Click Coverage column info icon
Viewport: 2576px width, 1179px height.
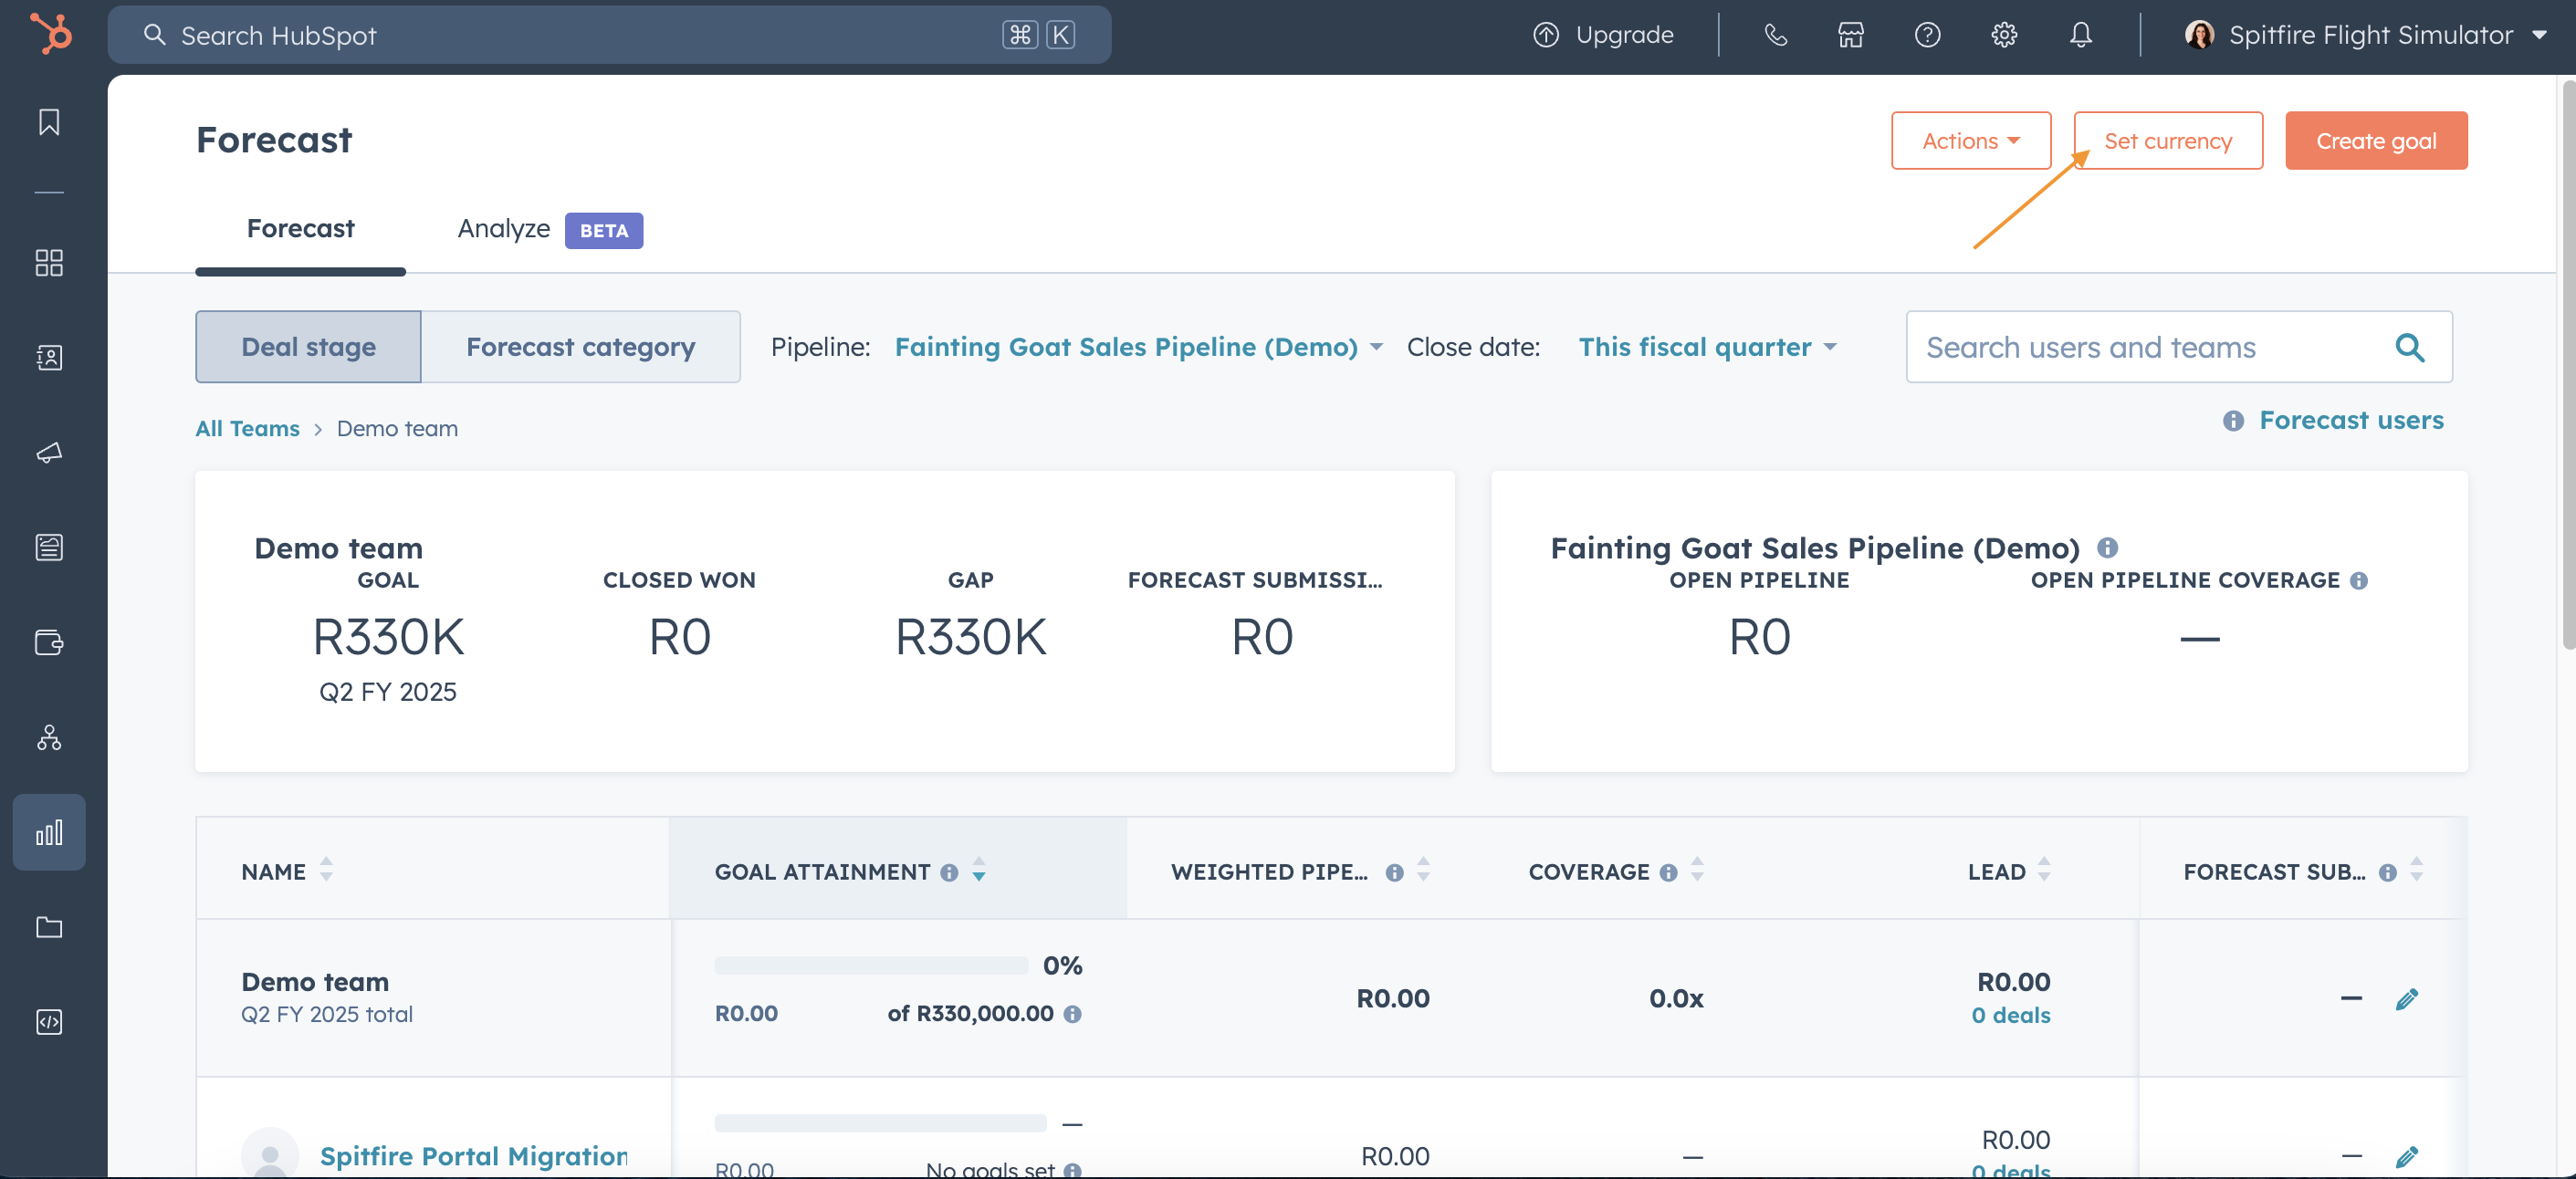tap(1668, 873)
